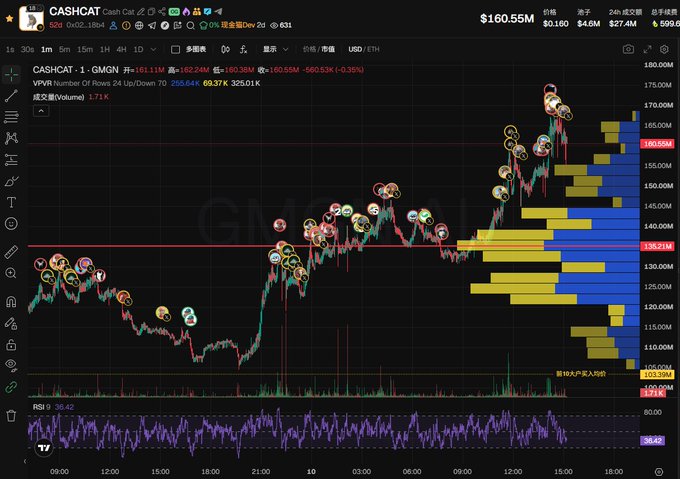Open the yellow holders group icon

[197, 12]
